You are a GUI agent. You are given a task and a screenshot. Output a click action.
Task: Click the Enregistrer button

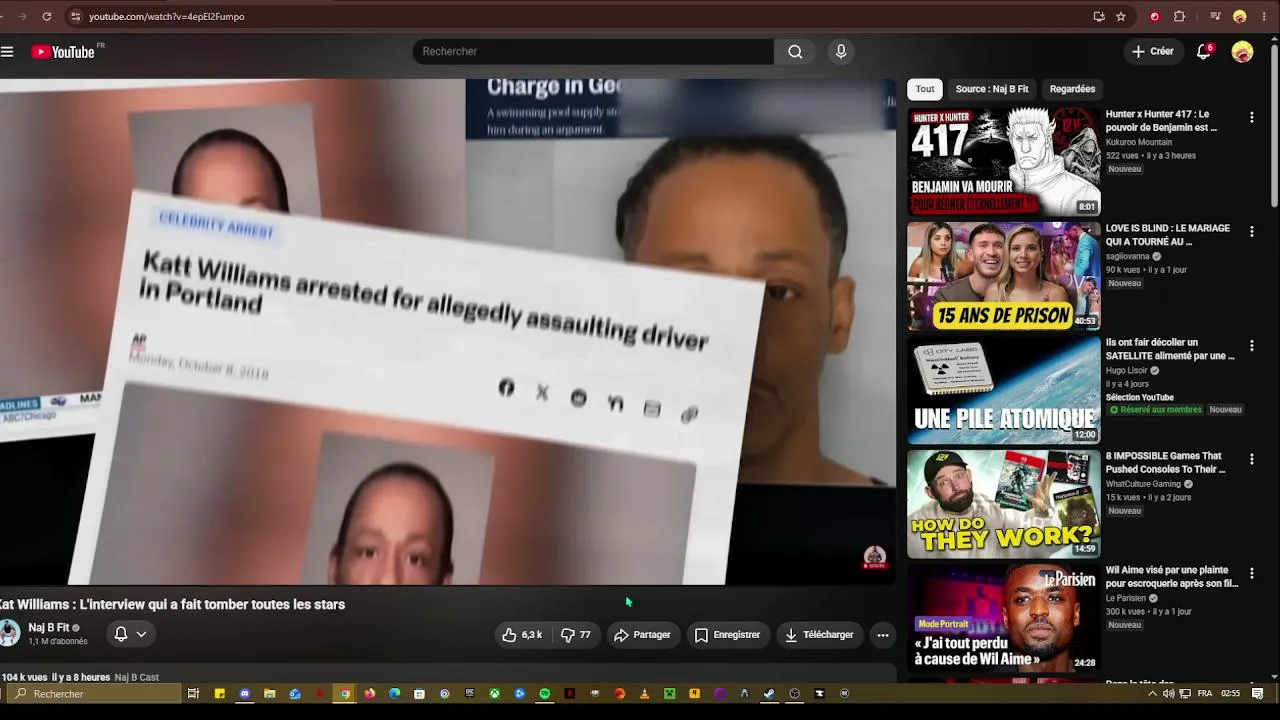pyautogui.click(x=727, y=635)
